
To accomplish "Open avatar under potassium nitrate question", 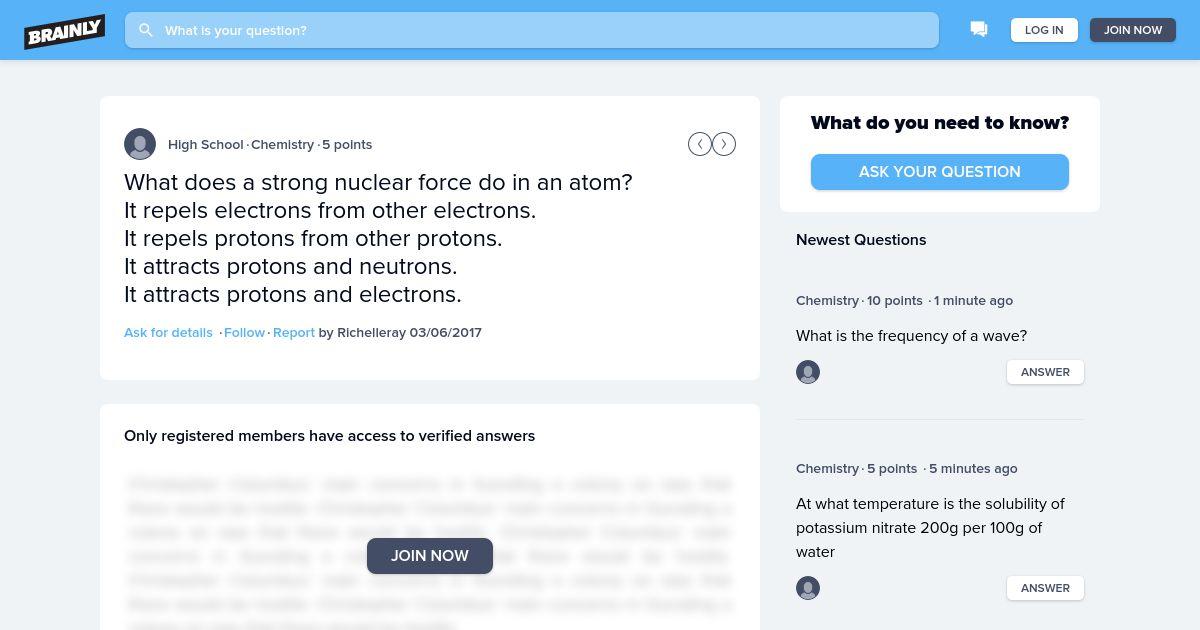I will point(808,588).
